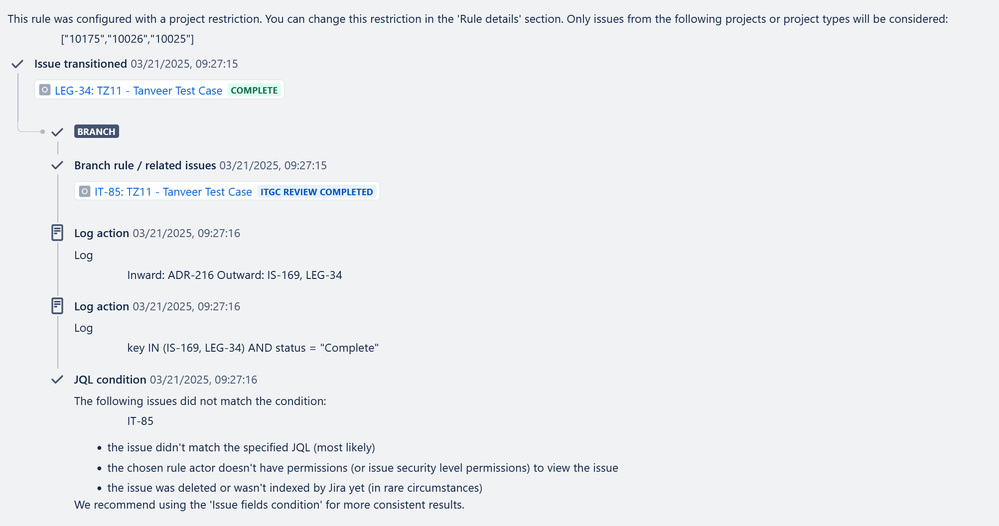Click the checkmark icon next to BRANCH badge
Viewport: 999px width, 526px height.
57,132
